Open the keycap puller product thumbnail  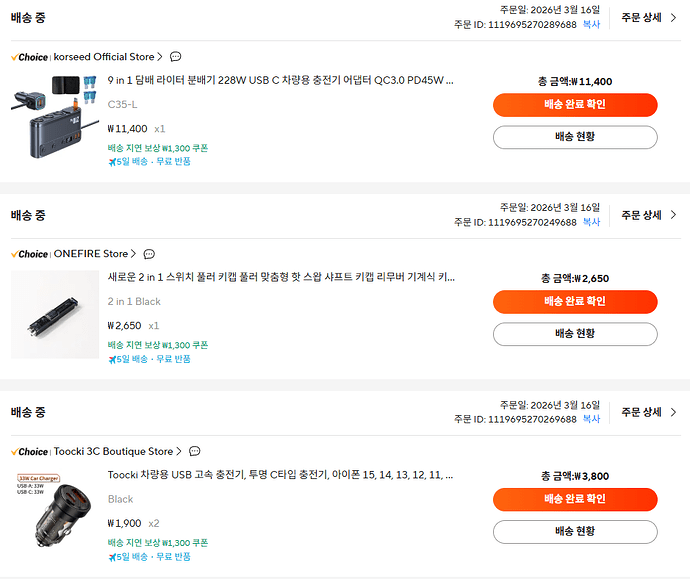[55, 315]
